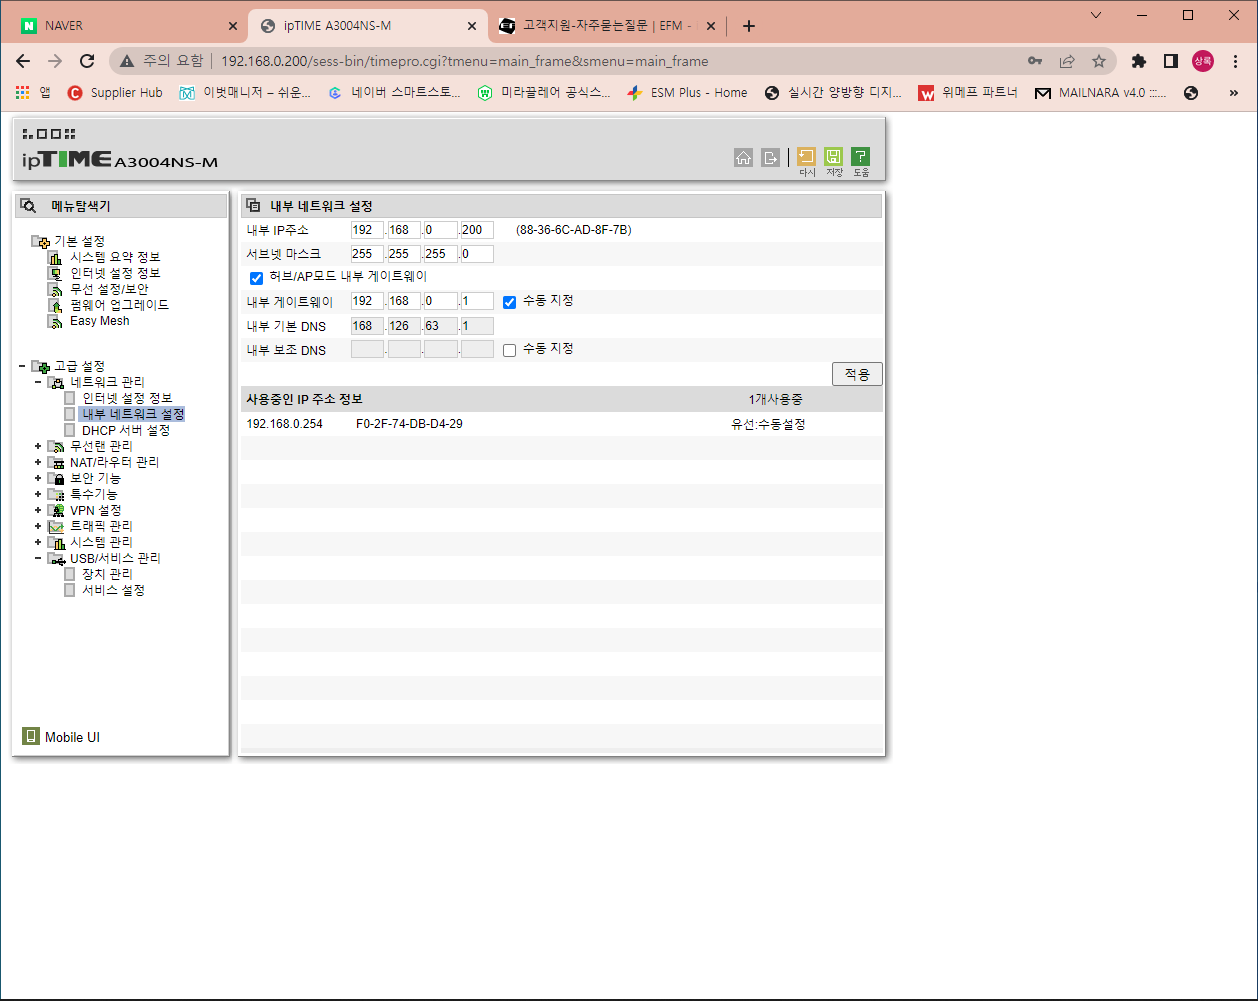Open the Chrome profile avatar
The height and width of the screenshot is (1001, 1258).
coord(1202,61)
